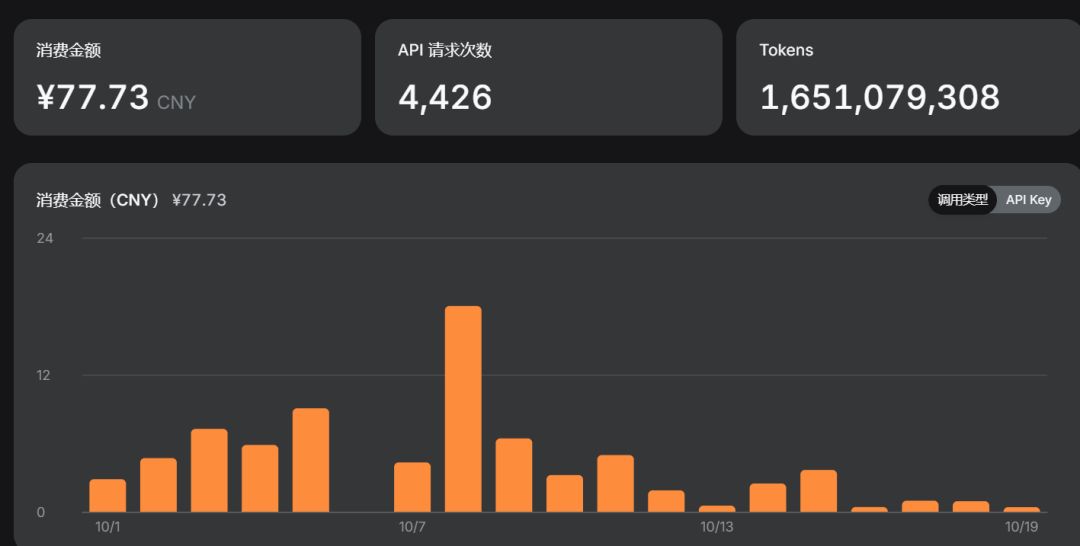Image resolution: width=1080 pixels, height=546 pixels.
Task: Click the 10/1 bar in chart
Action: [107, 496]
